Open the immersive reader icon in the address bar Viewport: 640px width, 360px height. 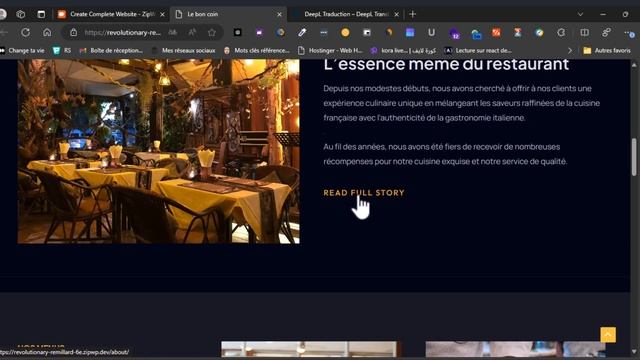tap(173, 33)
